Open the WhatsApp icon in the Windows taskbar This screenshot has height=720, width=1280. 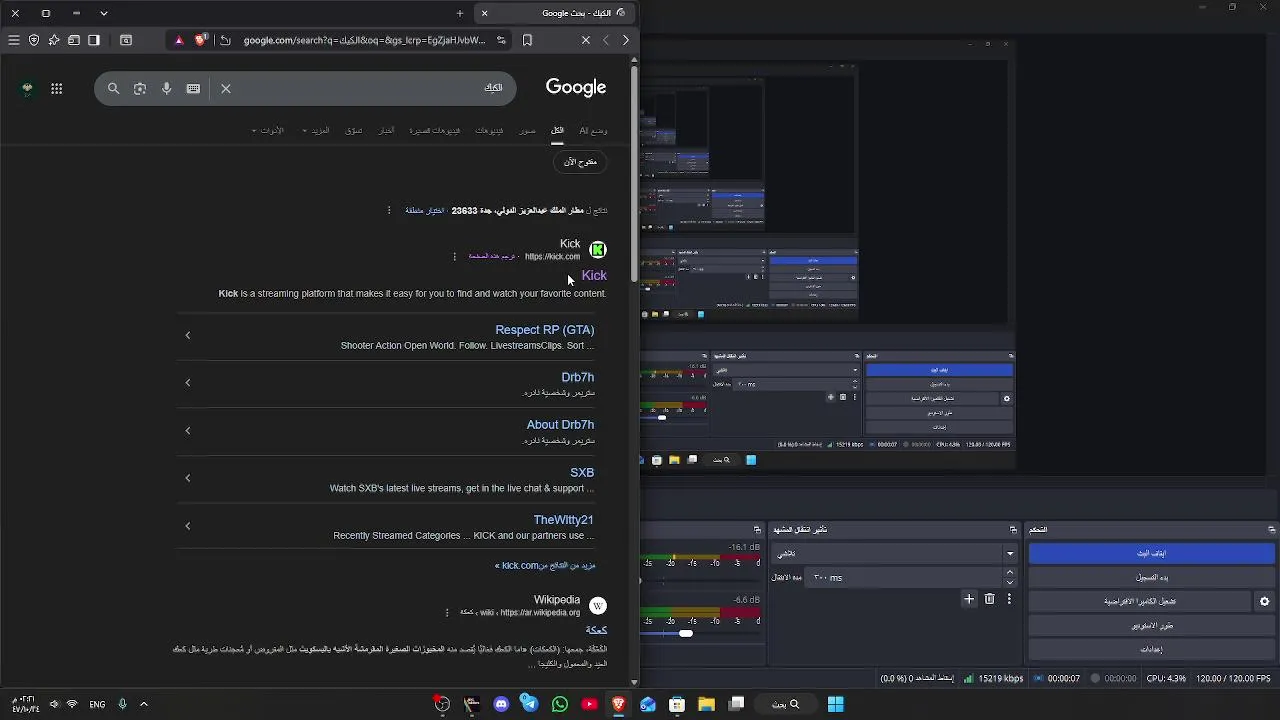pos(560,704)
